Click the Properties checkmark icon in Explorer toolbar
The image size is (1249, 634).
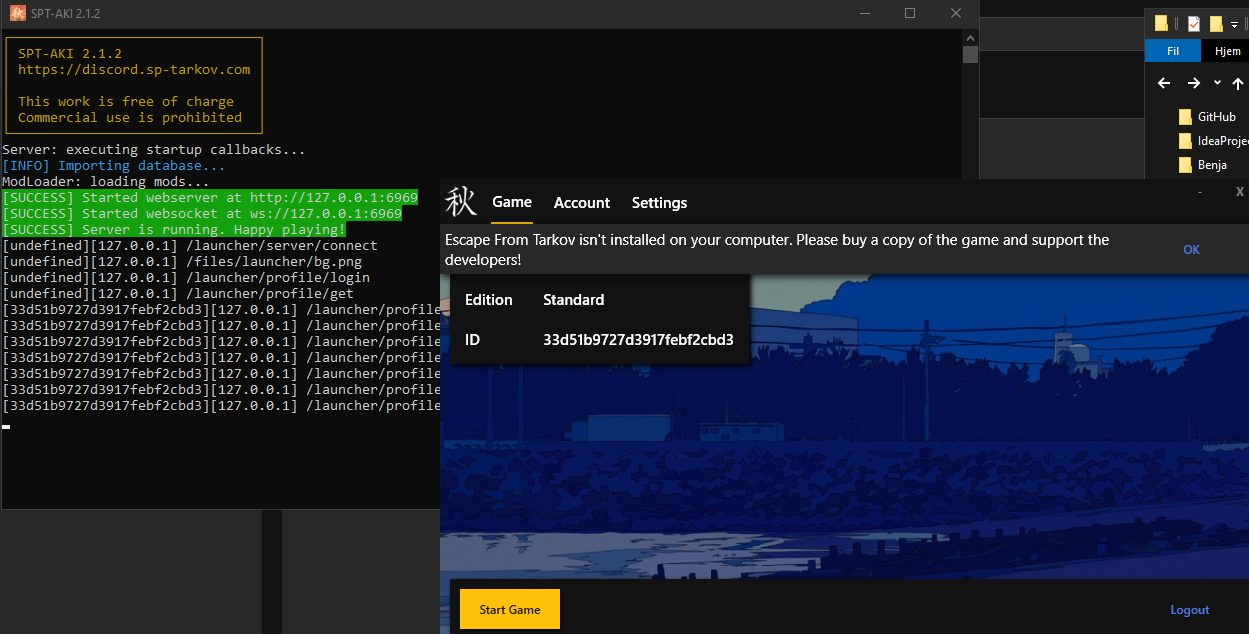(1194, 23)
